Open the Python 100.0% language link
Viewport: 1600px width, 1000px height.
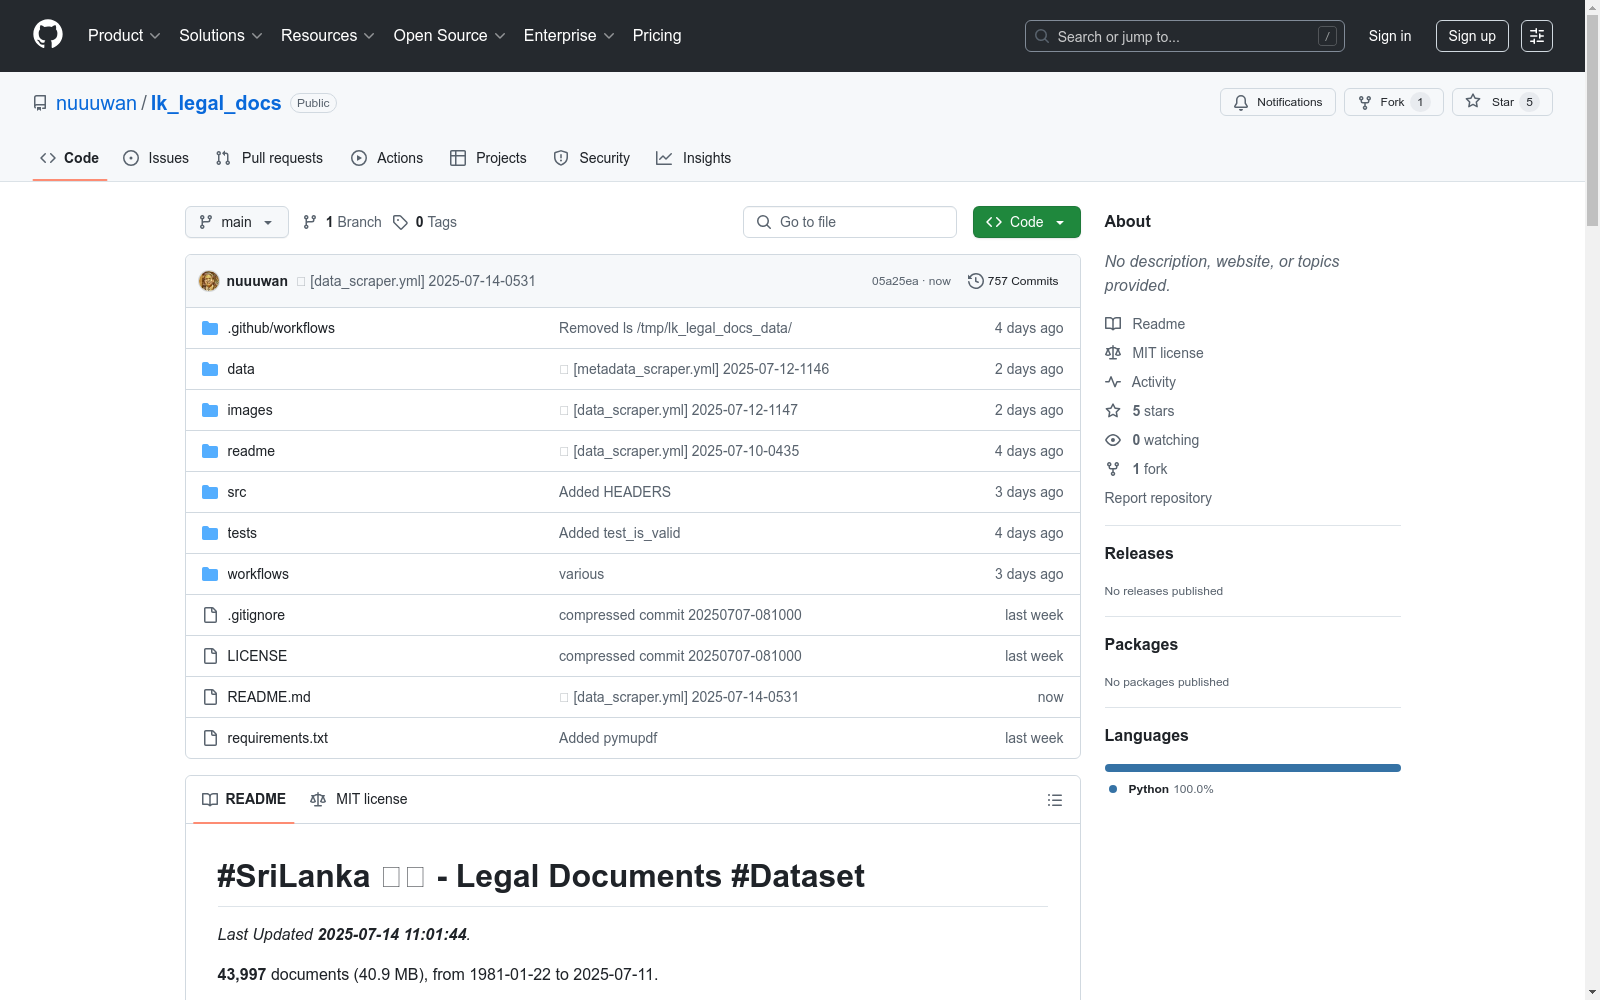[x=1161, y=789]
